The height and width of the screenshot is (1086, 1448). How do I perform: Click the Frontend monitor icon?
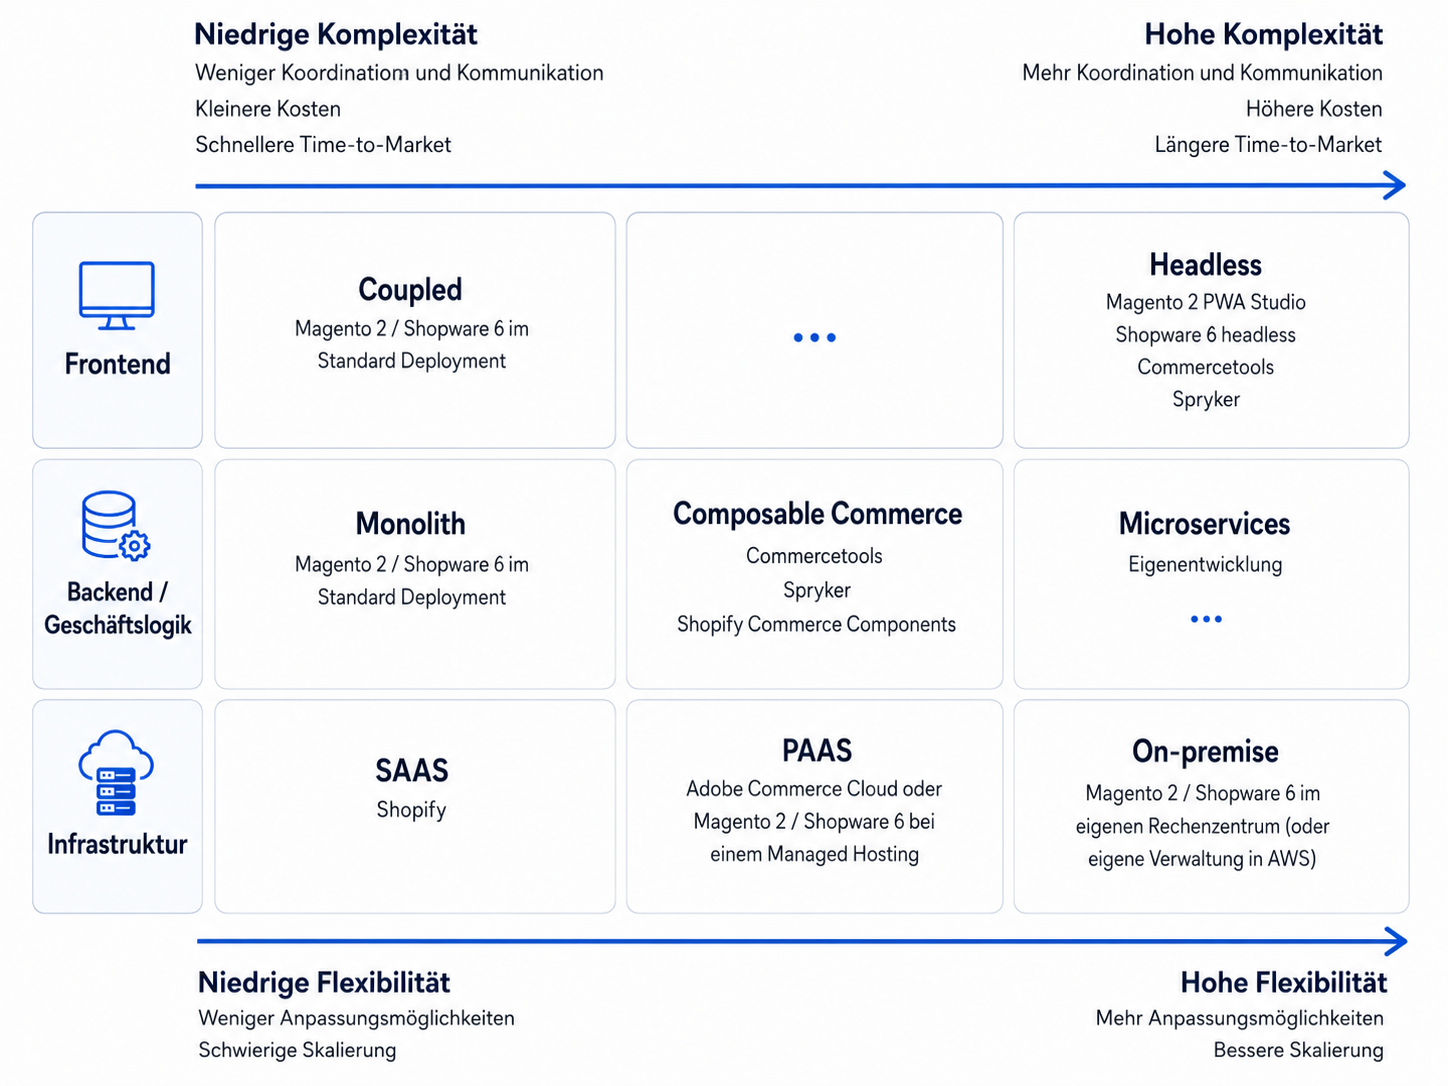pyautogui.click(x=117, y=296)
